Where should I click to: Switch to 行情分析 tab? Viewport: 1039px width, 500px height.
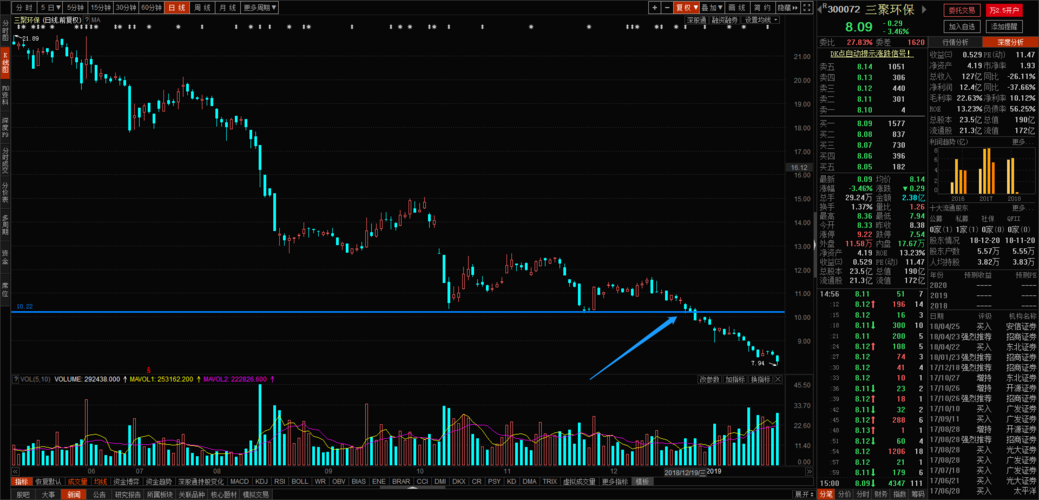956,42
